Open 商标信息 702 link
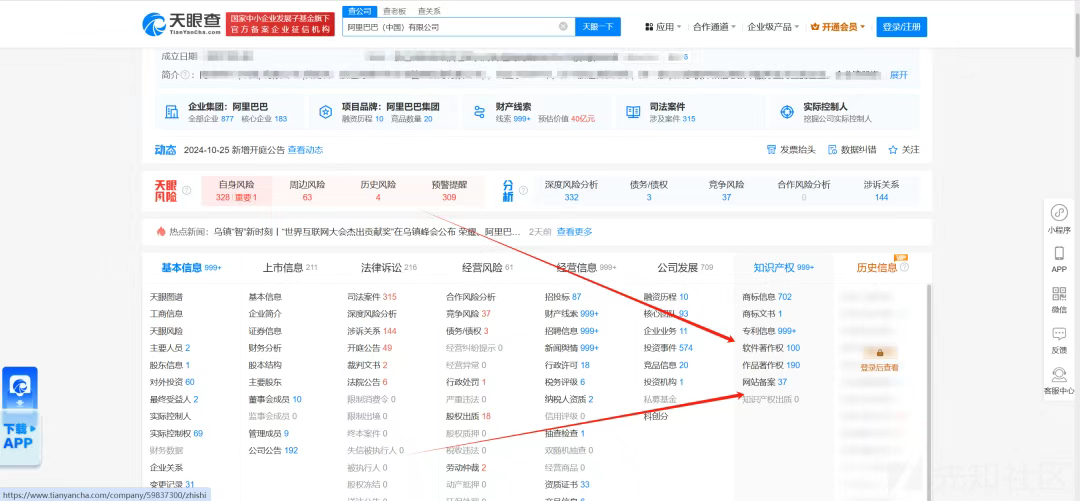1080x501 pixels. 767,297
